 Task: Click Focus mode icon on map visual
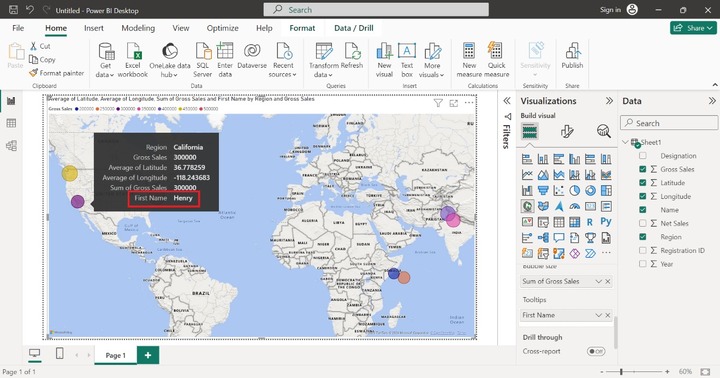point(454,103)
